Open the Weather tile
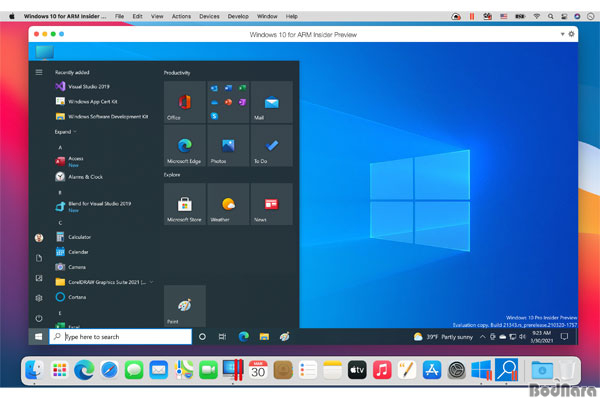Viewport: 600px width, 400px height. [x=228, y=204]
